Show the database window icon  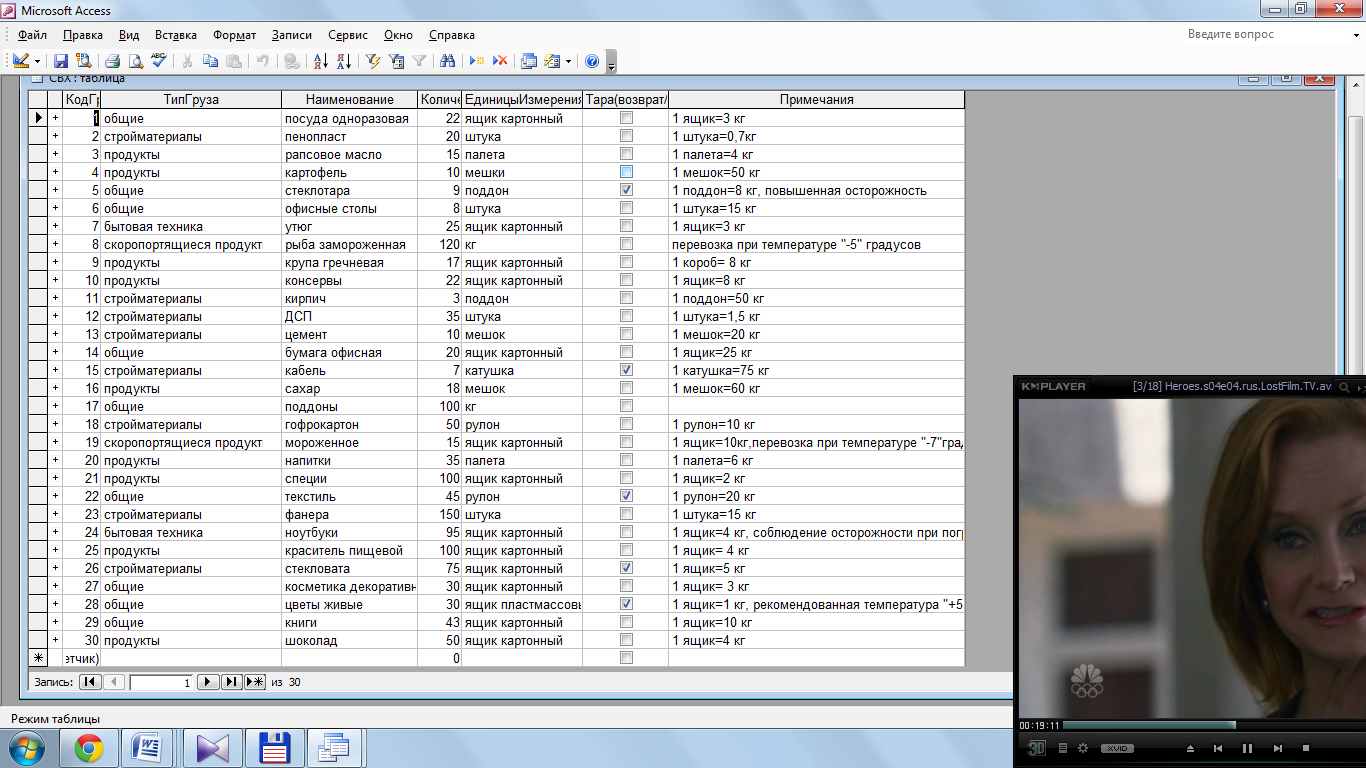coord(529,61)
